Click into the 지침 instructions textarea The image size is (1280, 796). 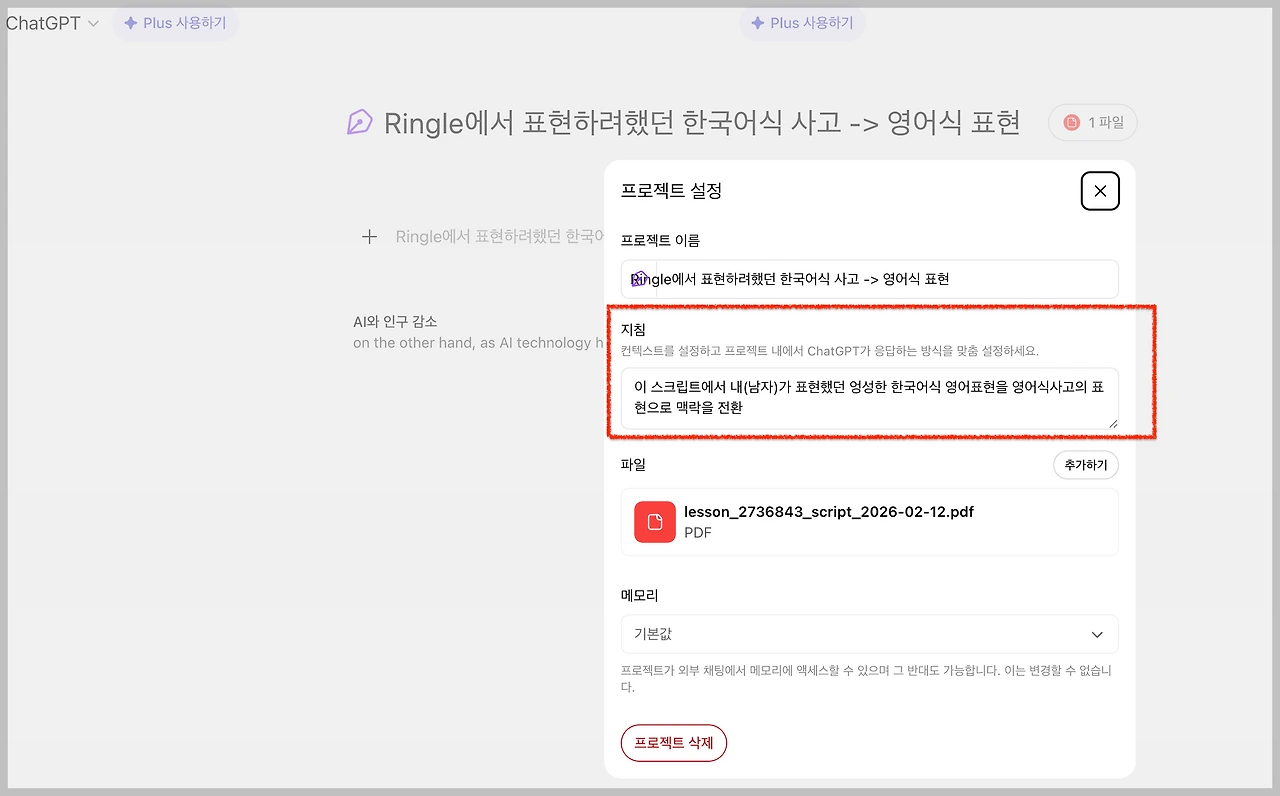point(870,398)
